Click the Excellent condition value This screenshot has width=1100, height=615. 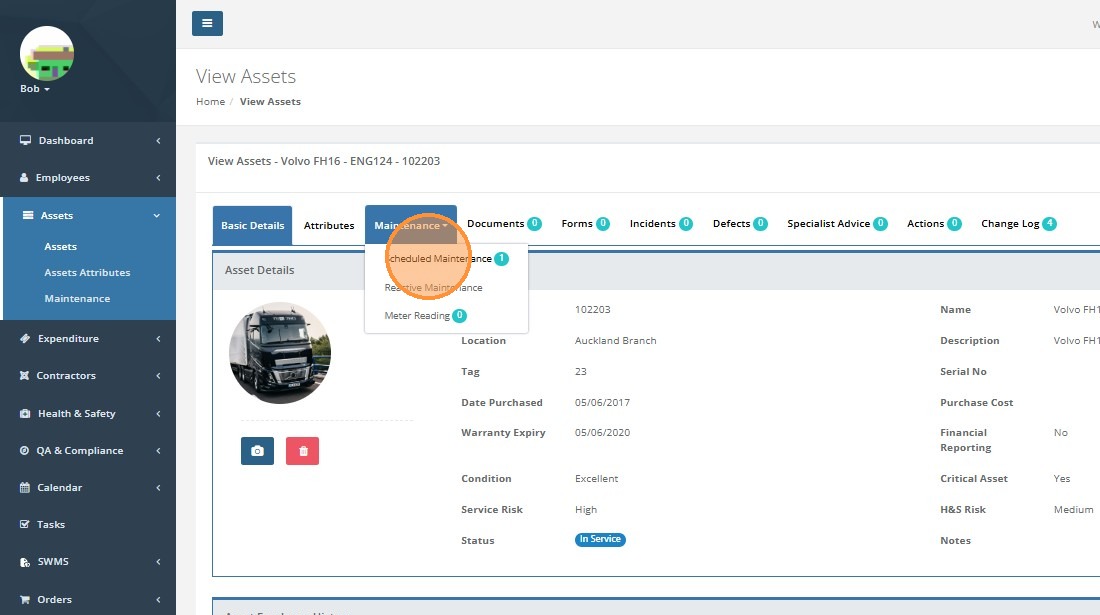coord(596,478)
